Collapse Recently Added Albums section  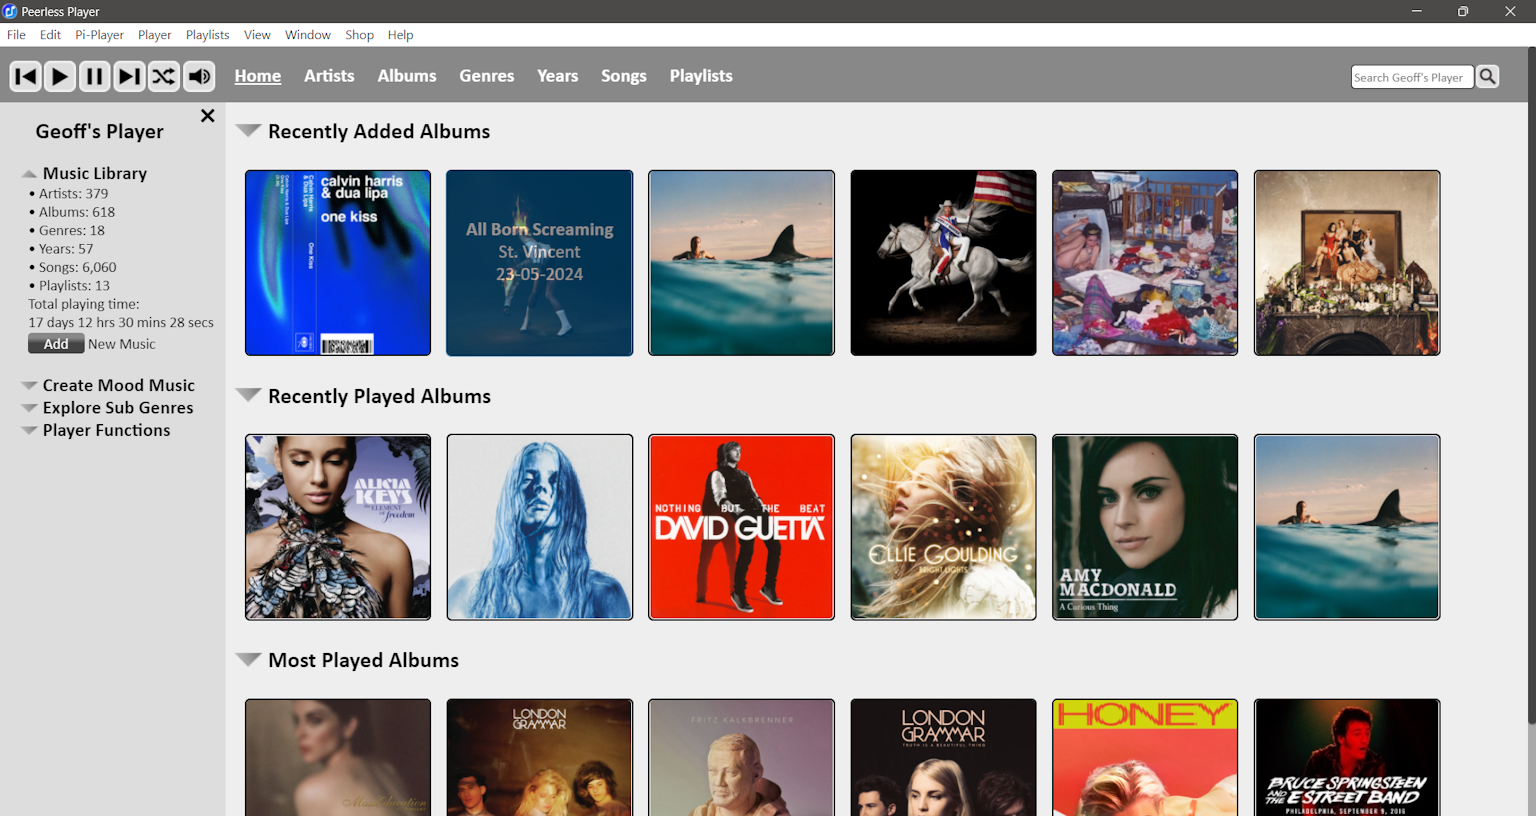click(248, 130)
